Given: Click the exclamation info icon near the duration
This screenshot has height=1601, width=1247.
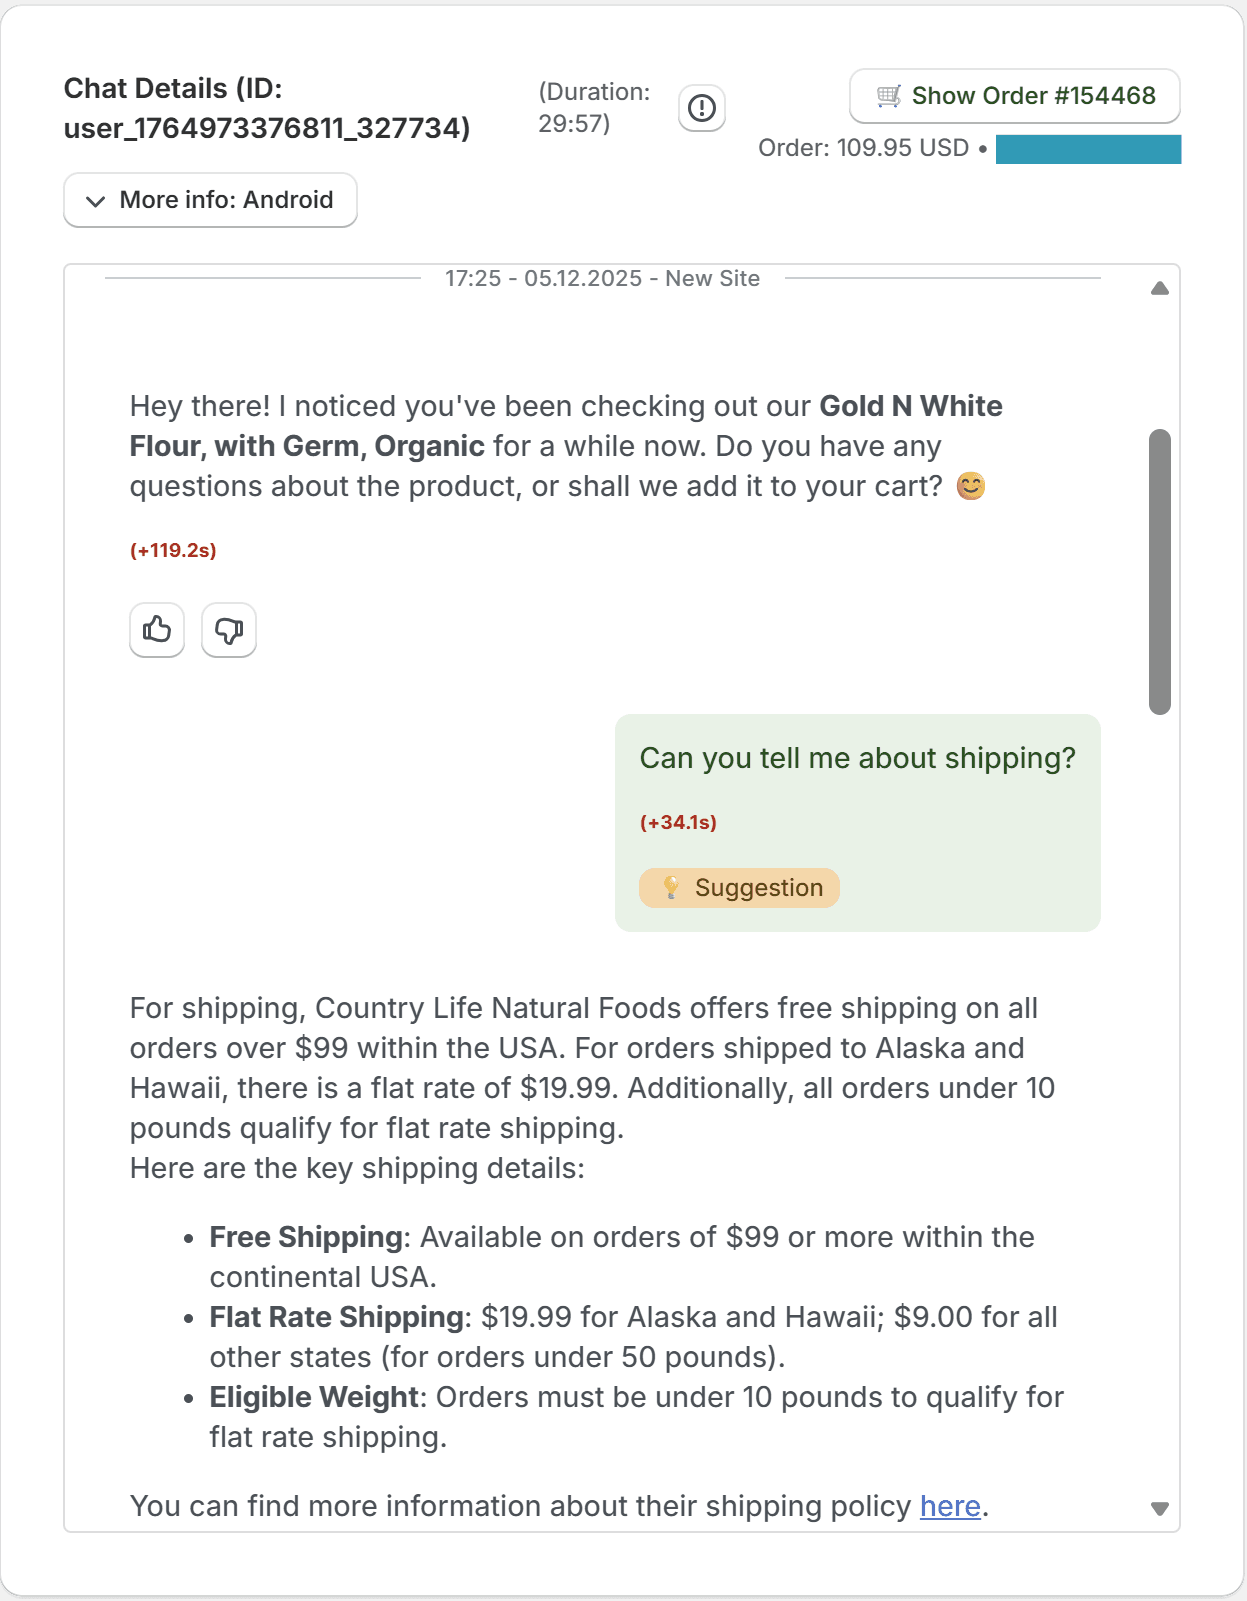Looking at the screenshot, I should tap(701, 107).
